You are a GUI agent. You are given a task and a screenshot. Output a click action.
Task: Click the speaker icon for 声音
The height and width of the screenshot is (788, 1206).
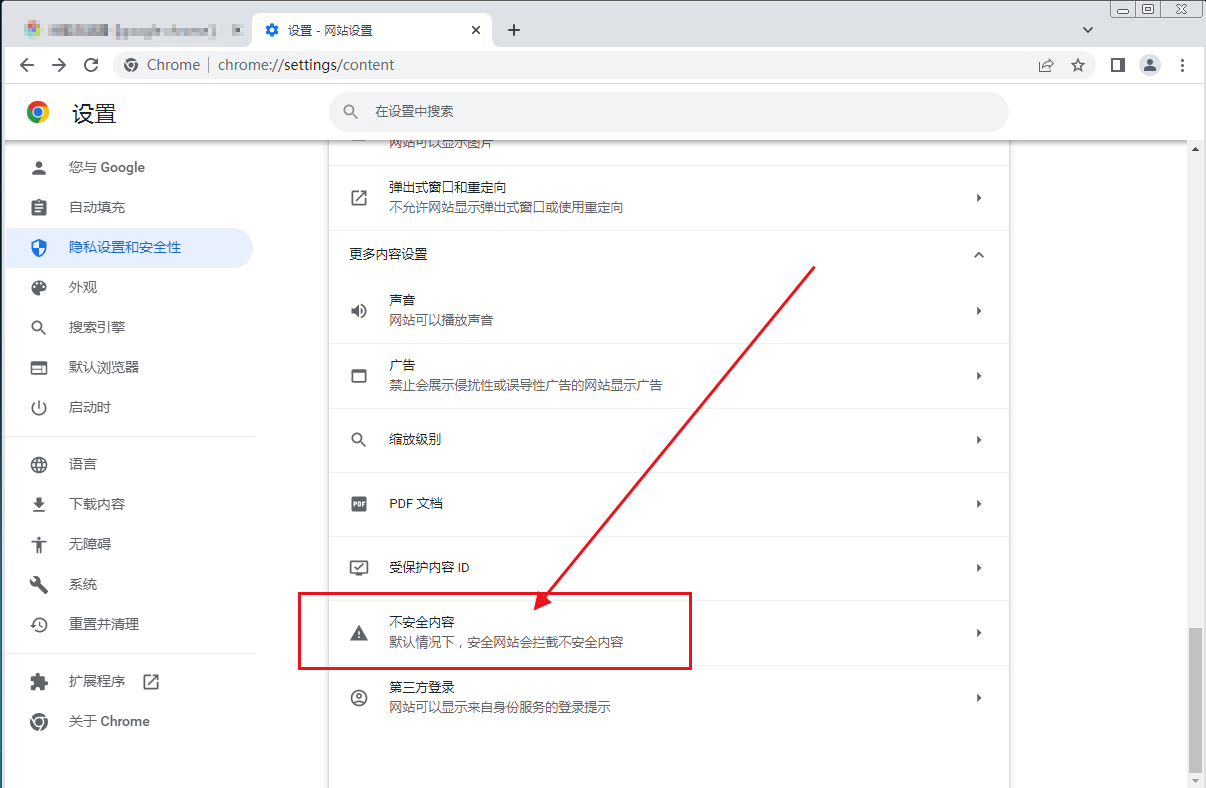coord(359,311)
